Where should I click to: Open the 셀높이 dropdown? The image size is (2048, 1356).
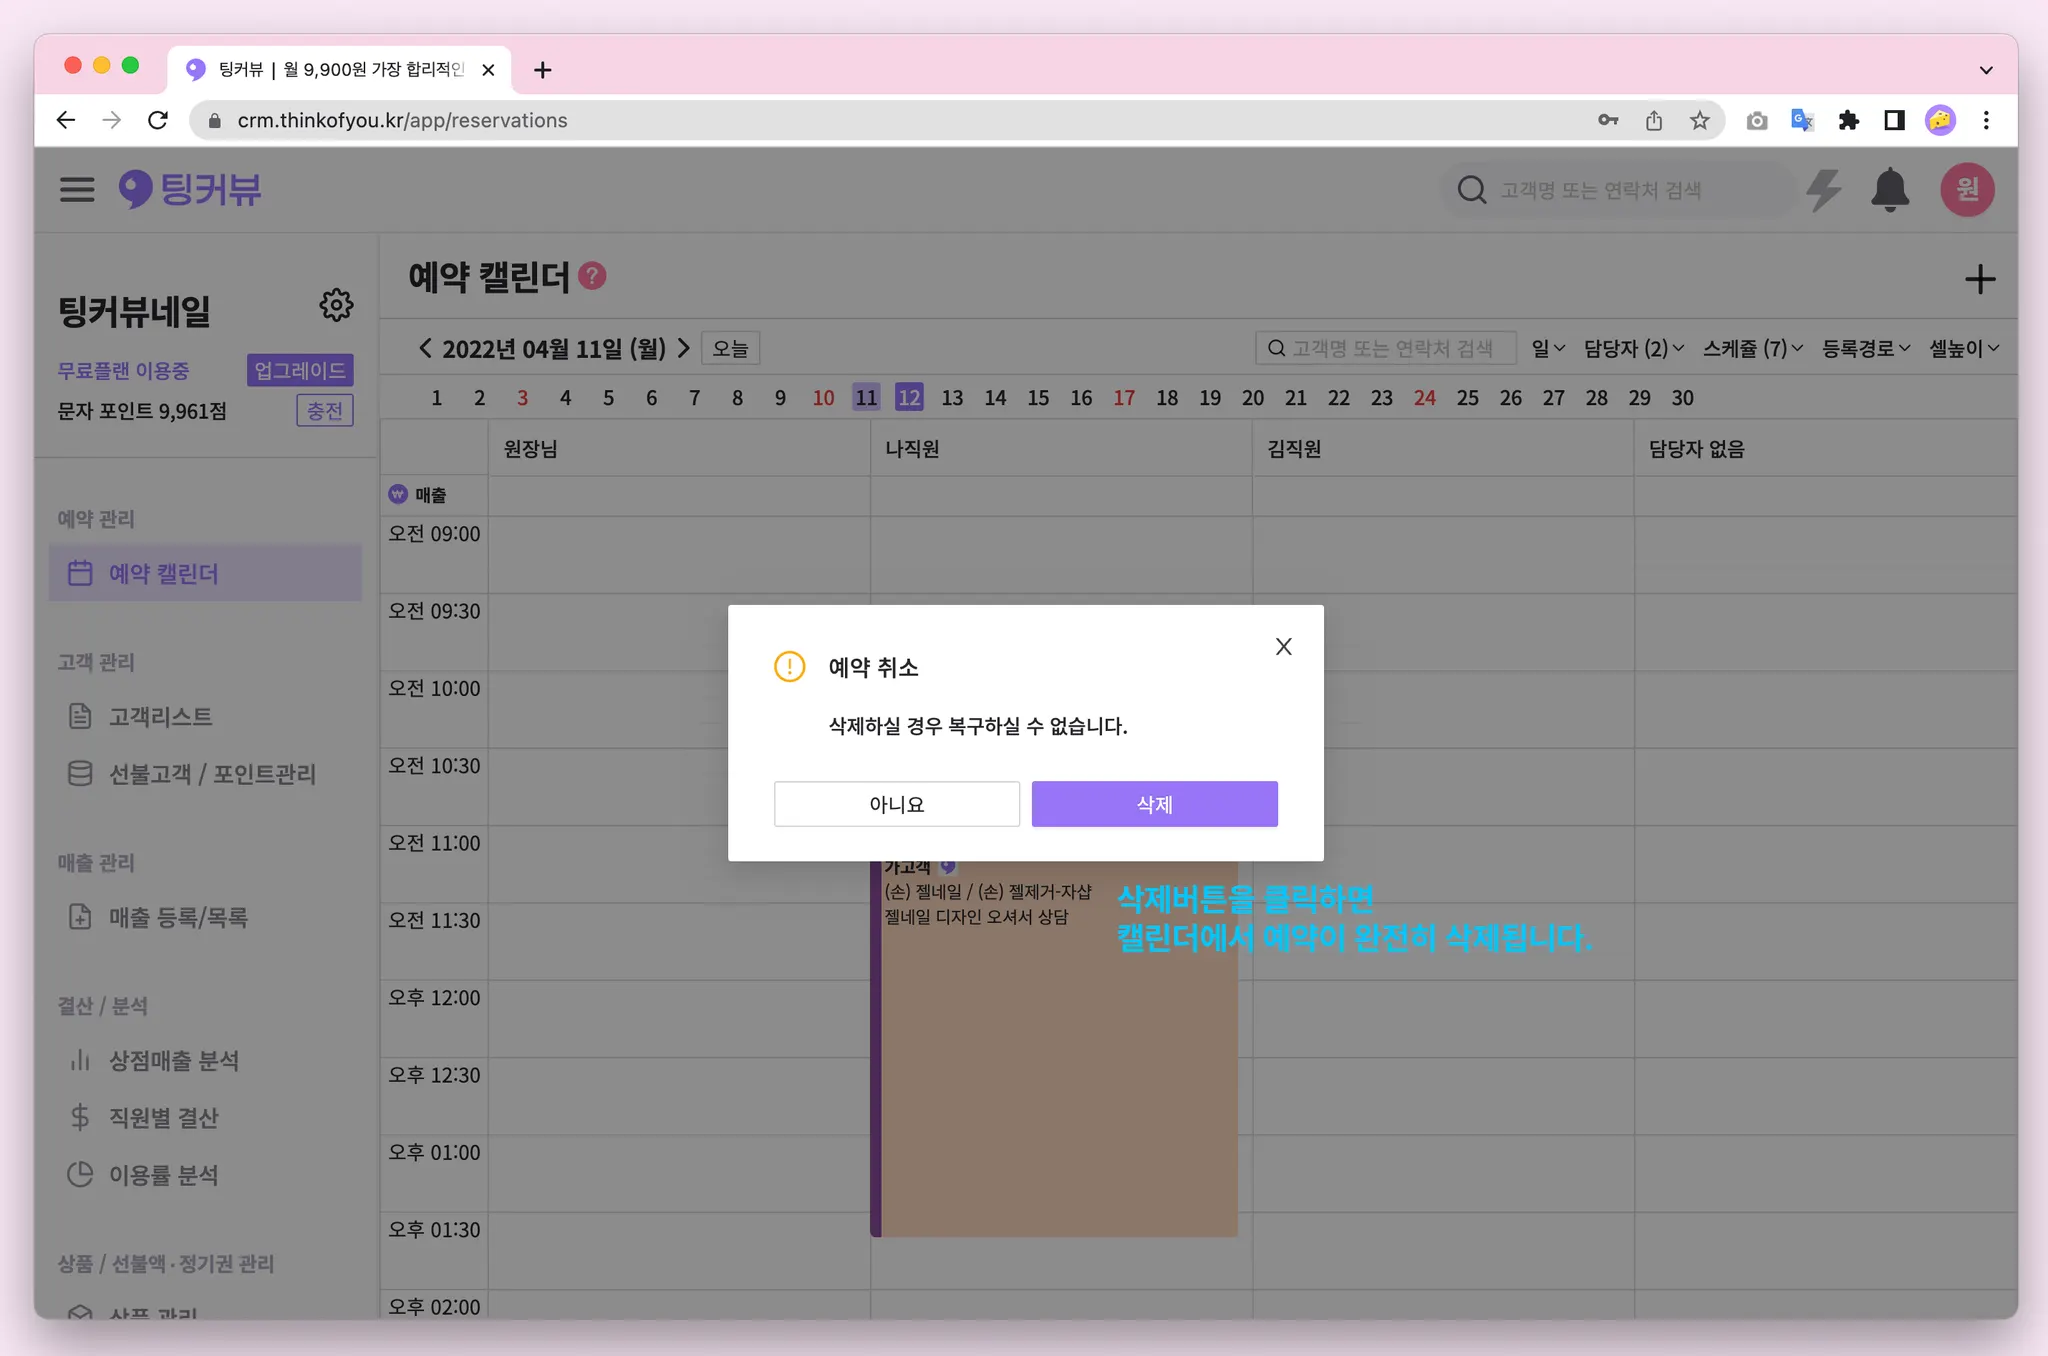point(1963,348)
